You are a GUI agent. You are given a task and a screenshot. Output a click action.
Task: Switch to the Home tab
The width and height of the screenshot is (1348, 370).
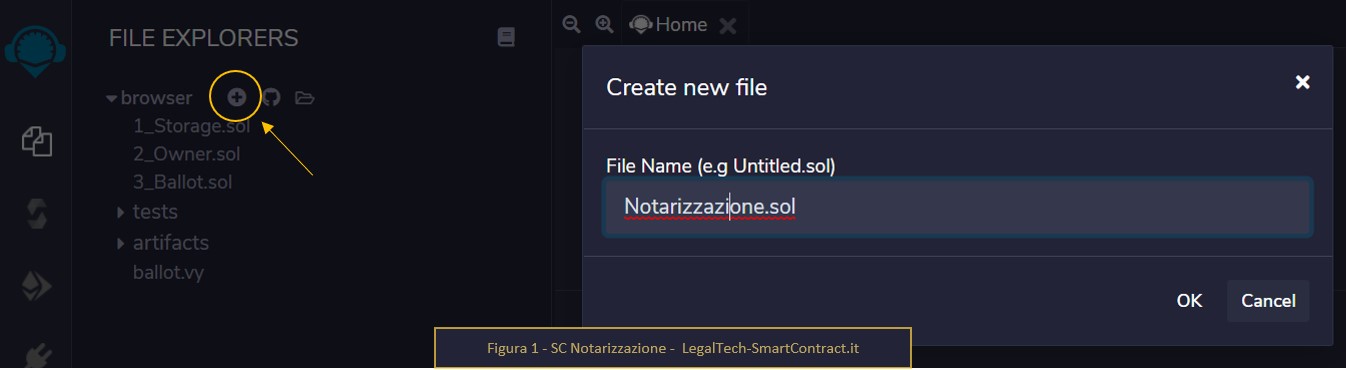pyautogui.click(x=669, y=25)
